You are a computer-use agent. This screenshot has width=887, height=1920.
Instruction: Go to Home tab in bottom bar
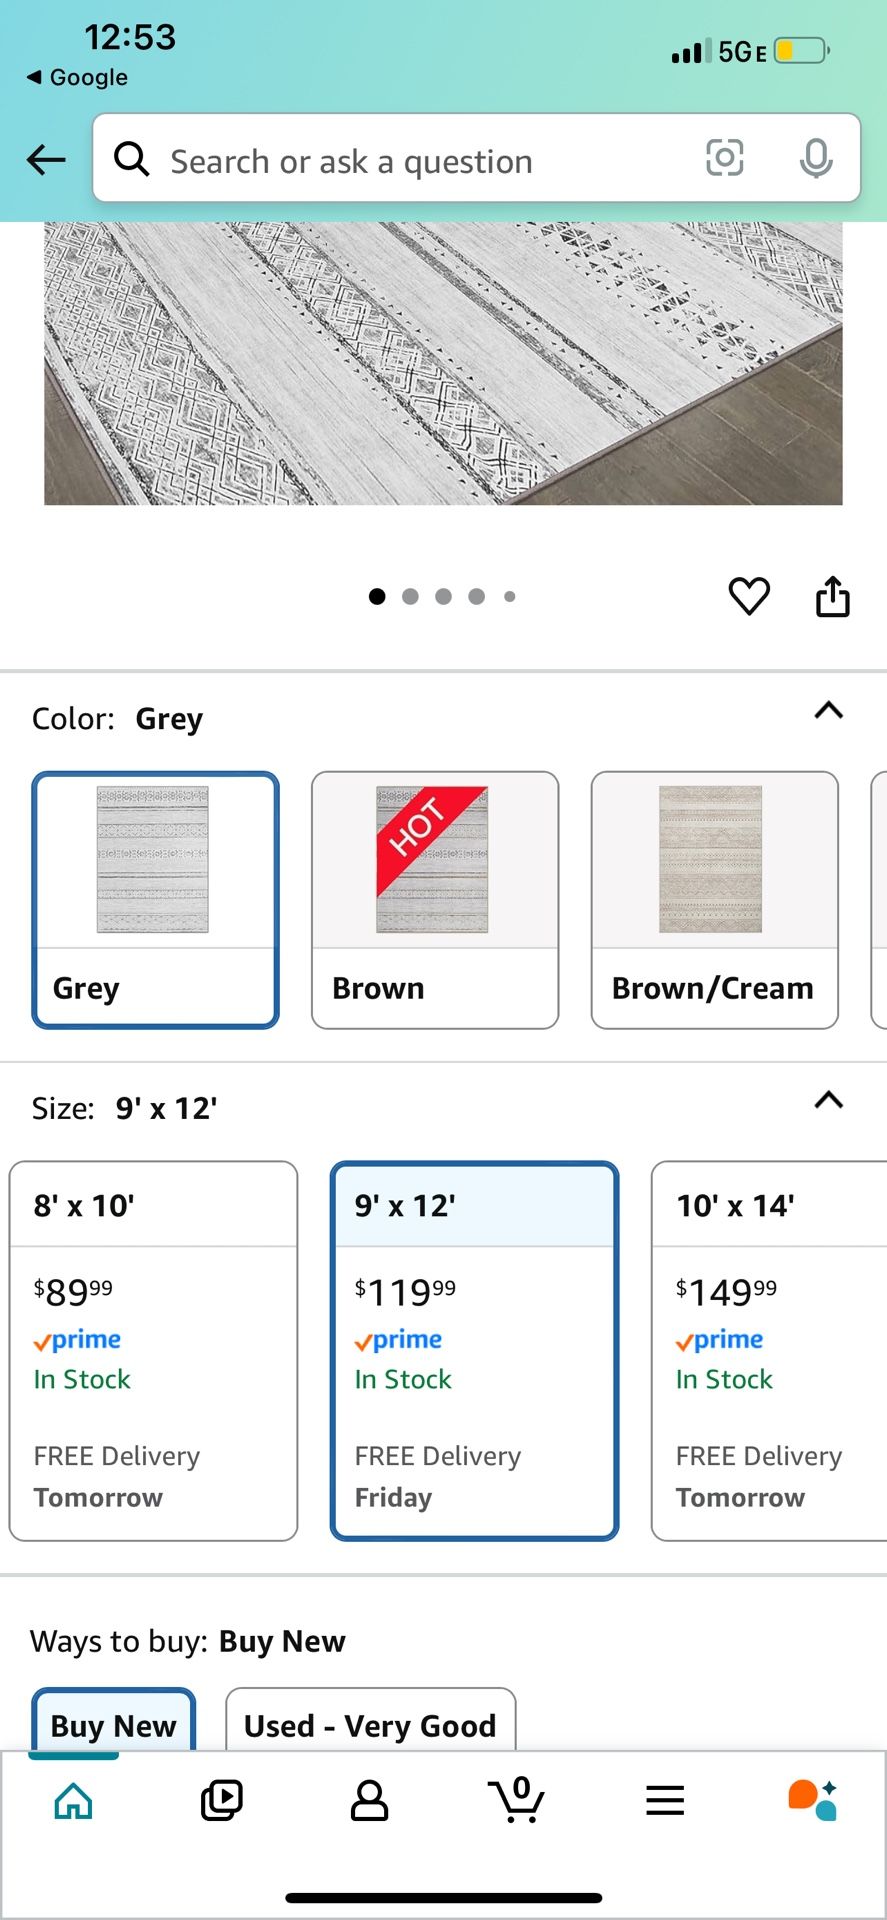click(x=74, y=1800)
